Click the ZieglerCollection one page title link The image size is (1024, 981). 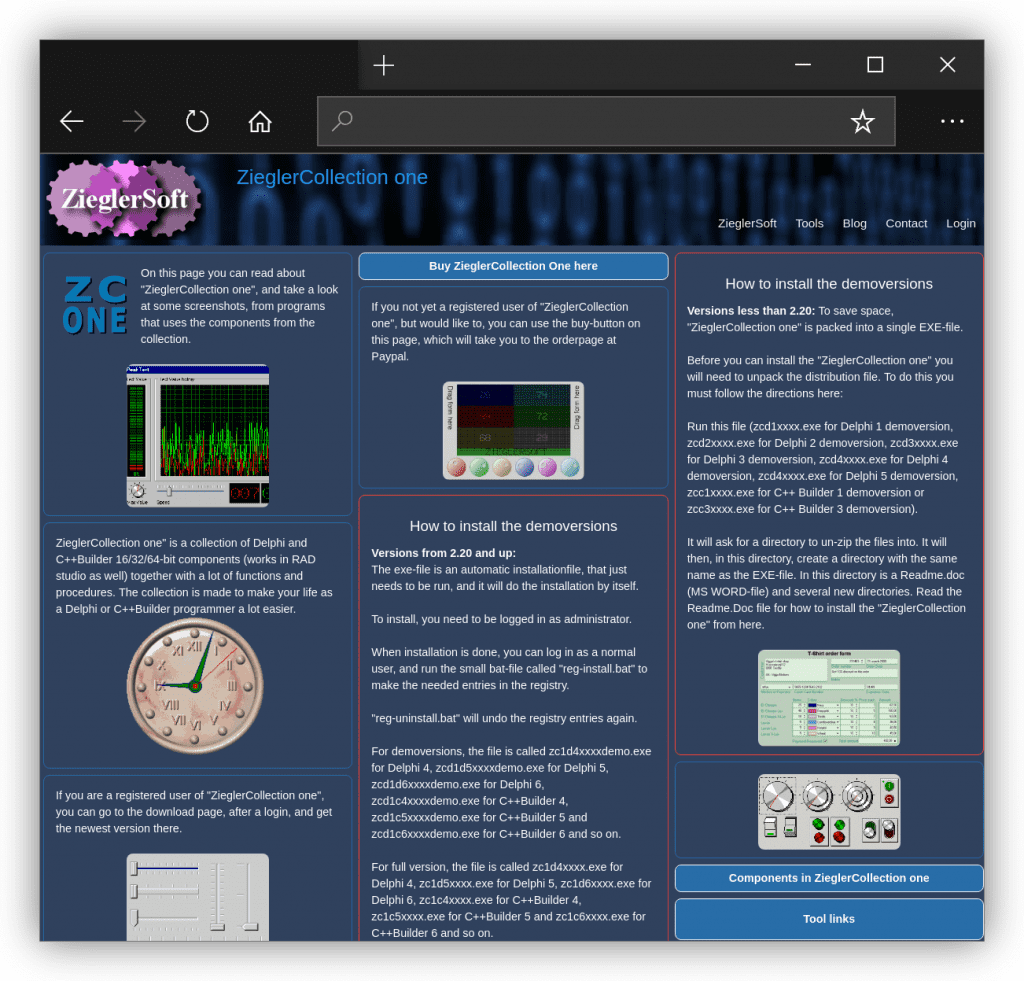point(332,177)
